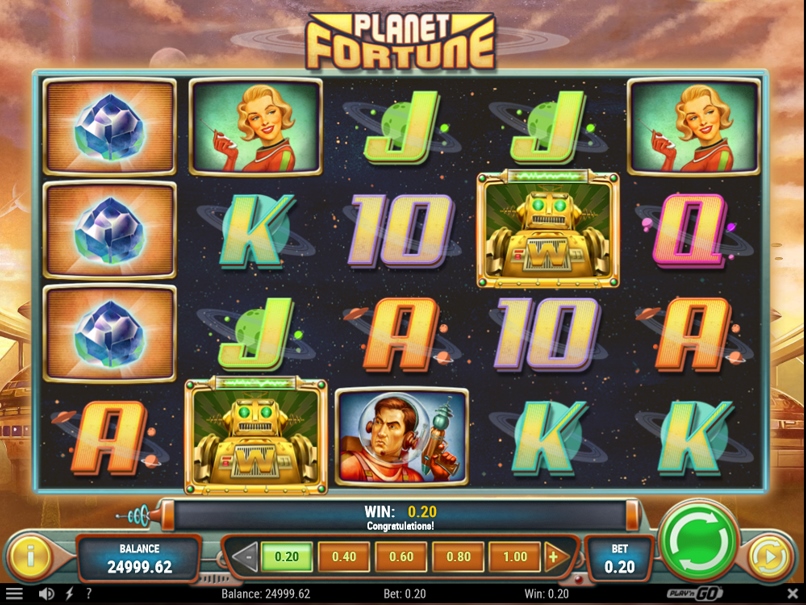Open paytable info button
This screenshot has height=605, width=806.
30,556
